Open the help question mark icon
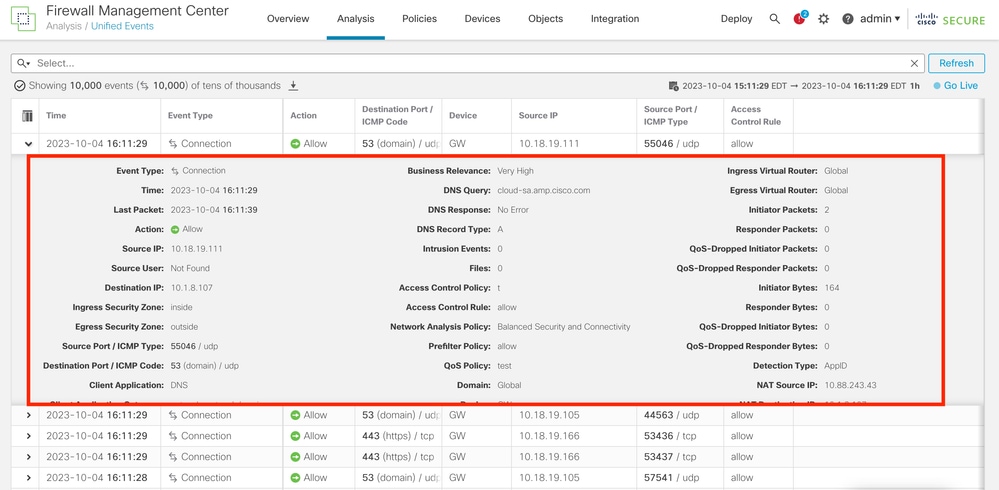 [848, 19]
